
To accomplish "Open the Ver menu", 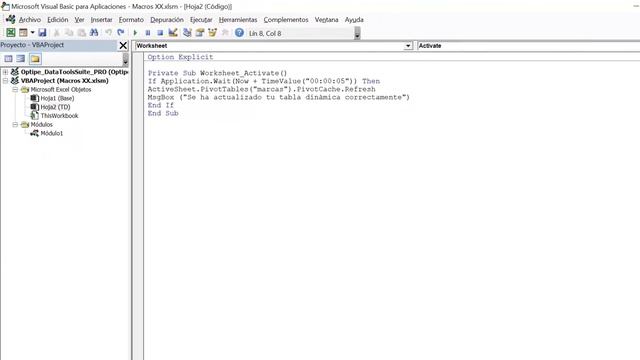I will tap(79, 20).
